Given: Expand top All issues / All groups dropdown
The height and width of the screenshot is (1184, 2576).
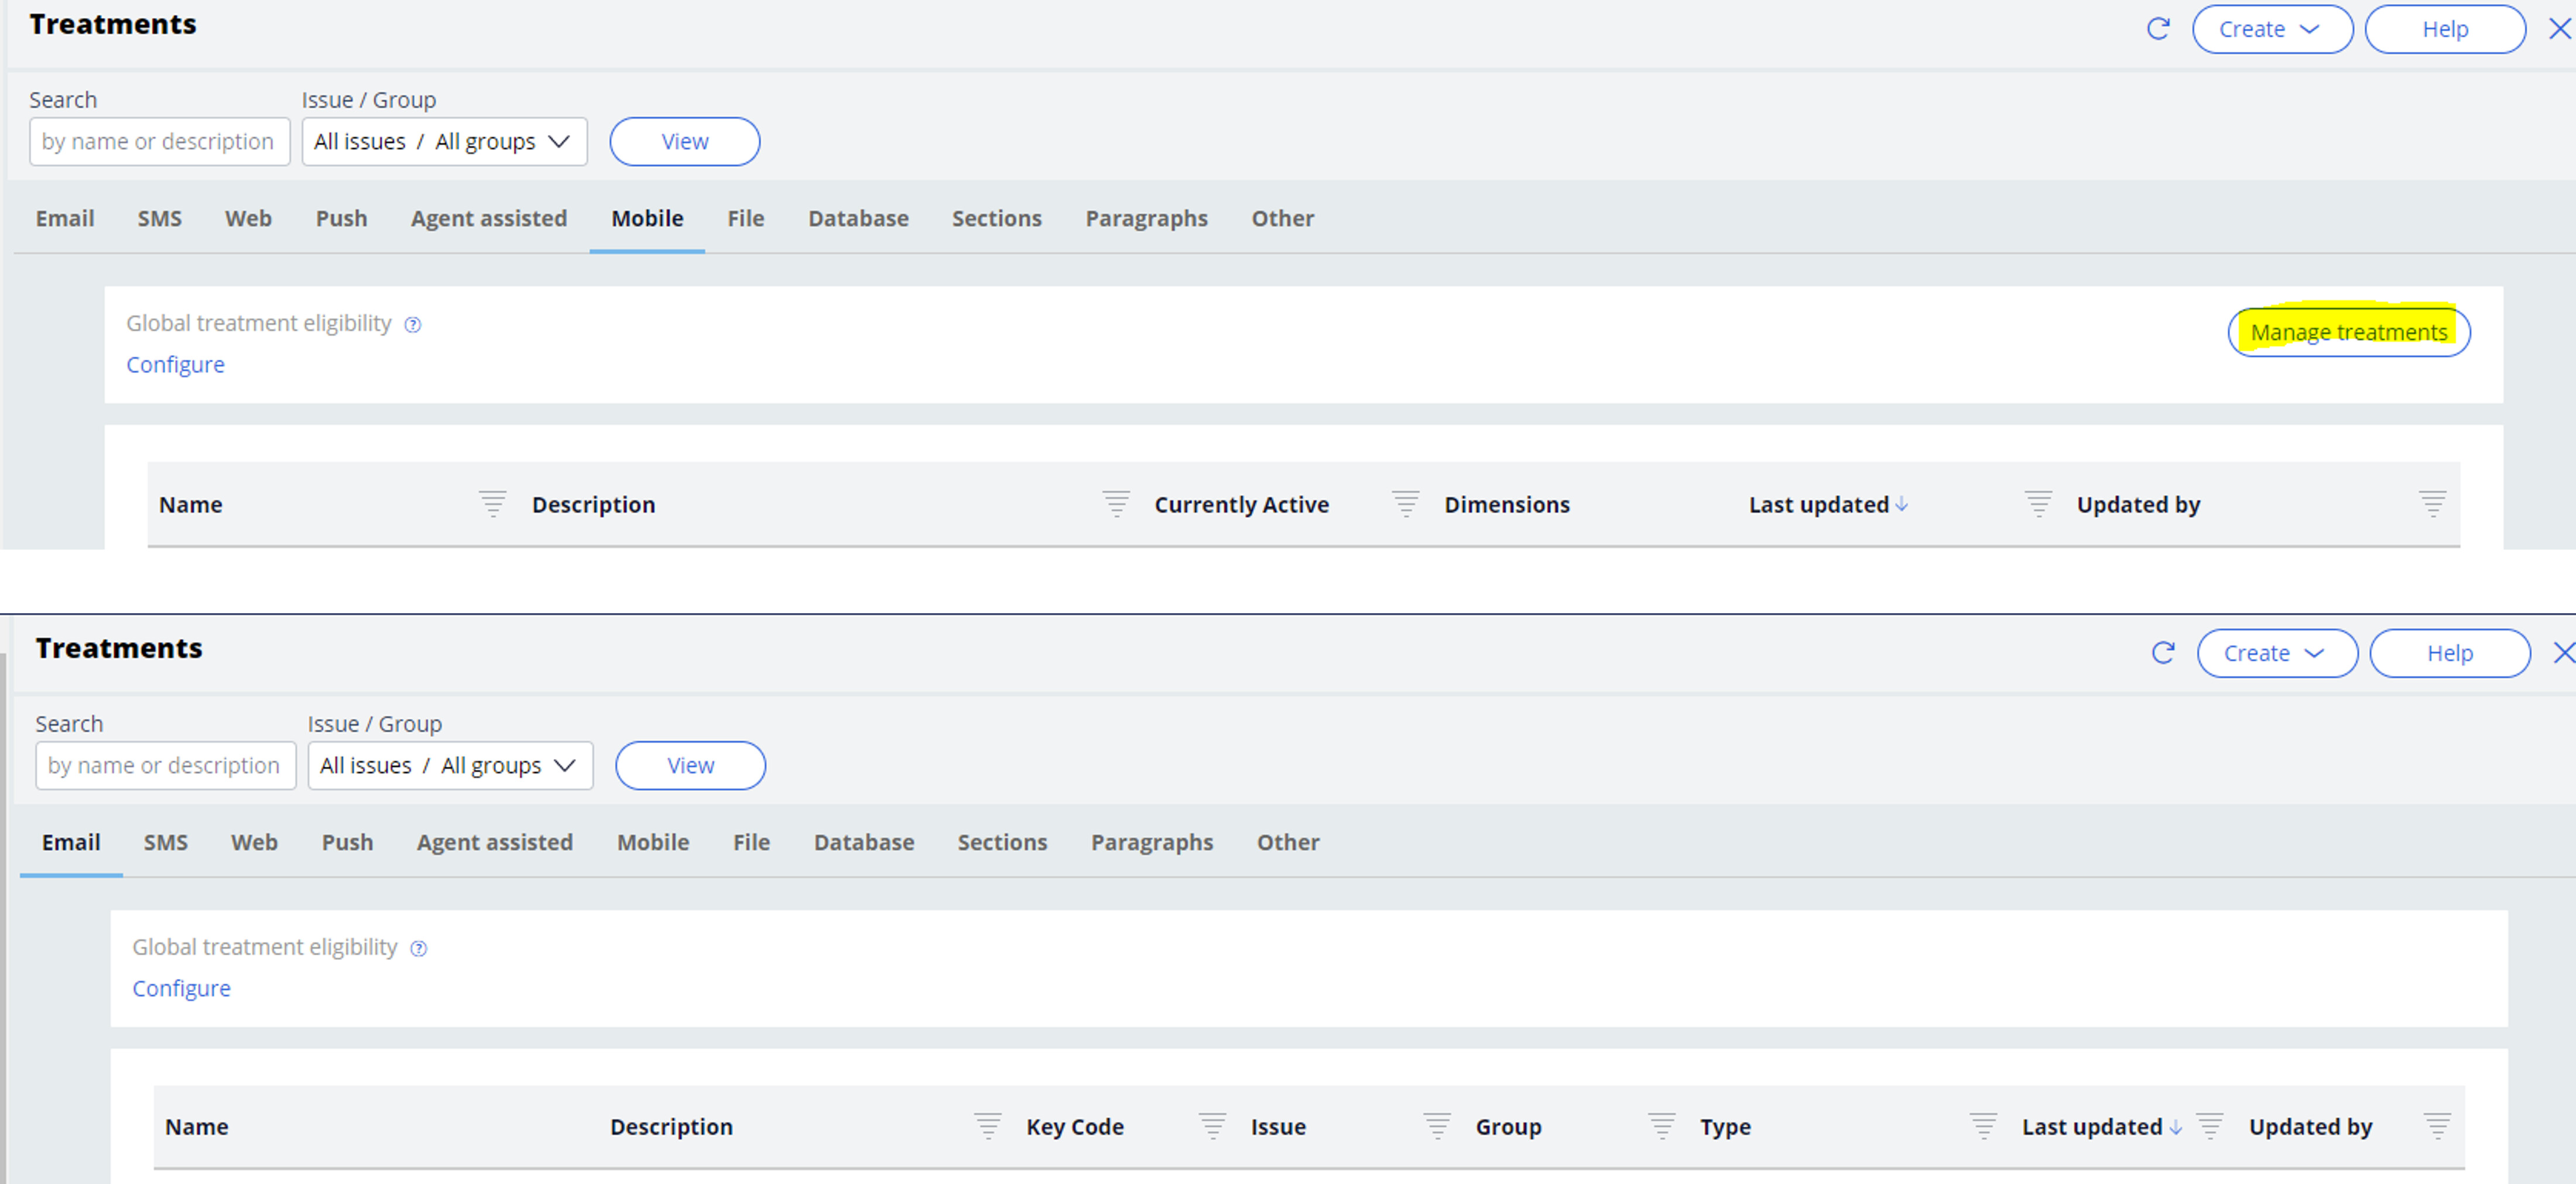Looking at the screenshot, I should pyautogui.click(x=444, y=142).
